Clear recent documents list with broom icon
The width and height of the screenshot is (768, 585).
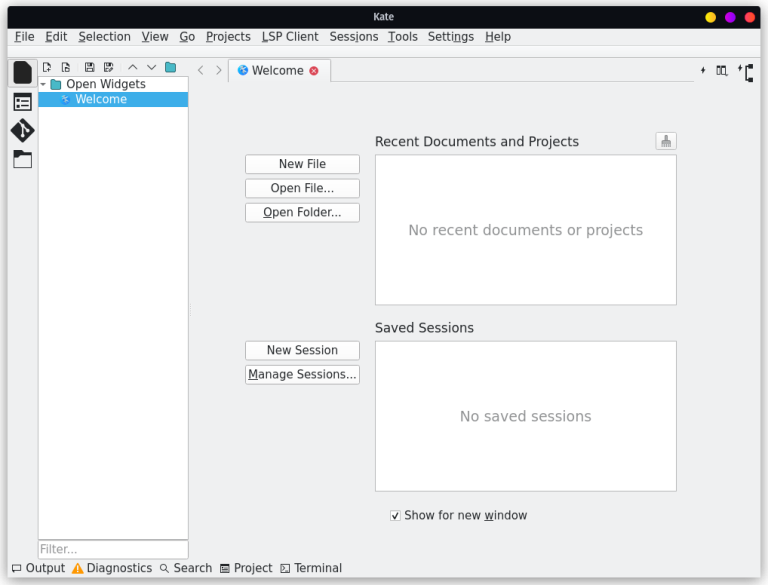(x=666, y=141)
